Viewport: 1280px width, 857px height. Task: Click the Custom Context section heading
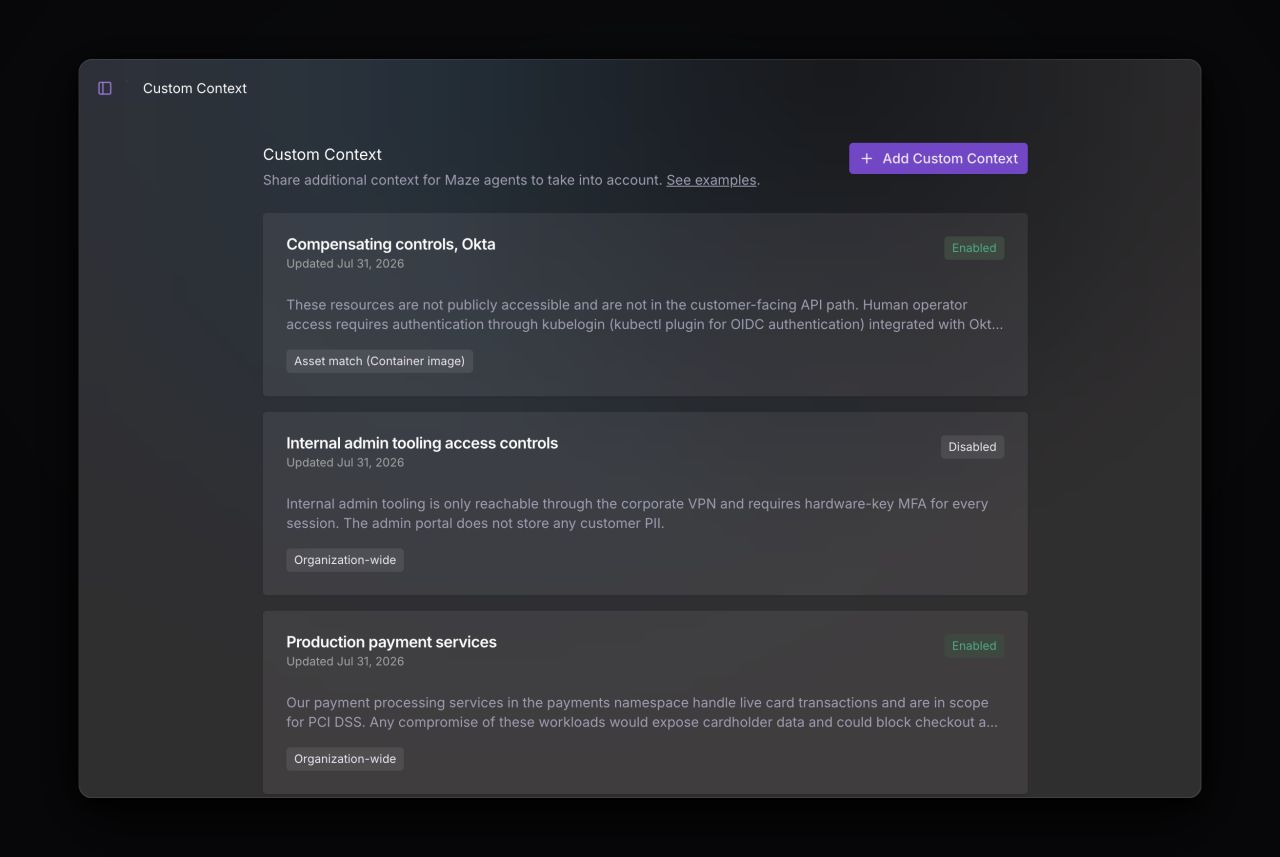322,154
